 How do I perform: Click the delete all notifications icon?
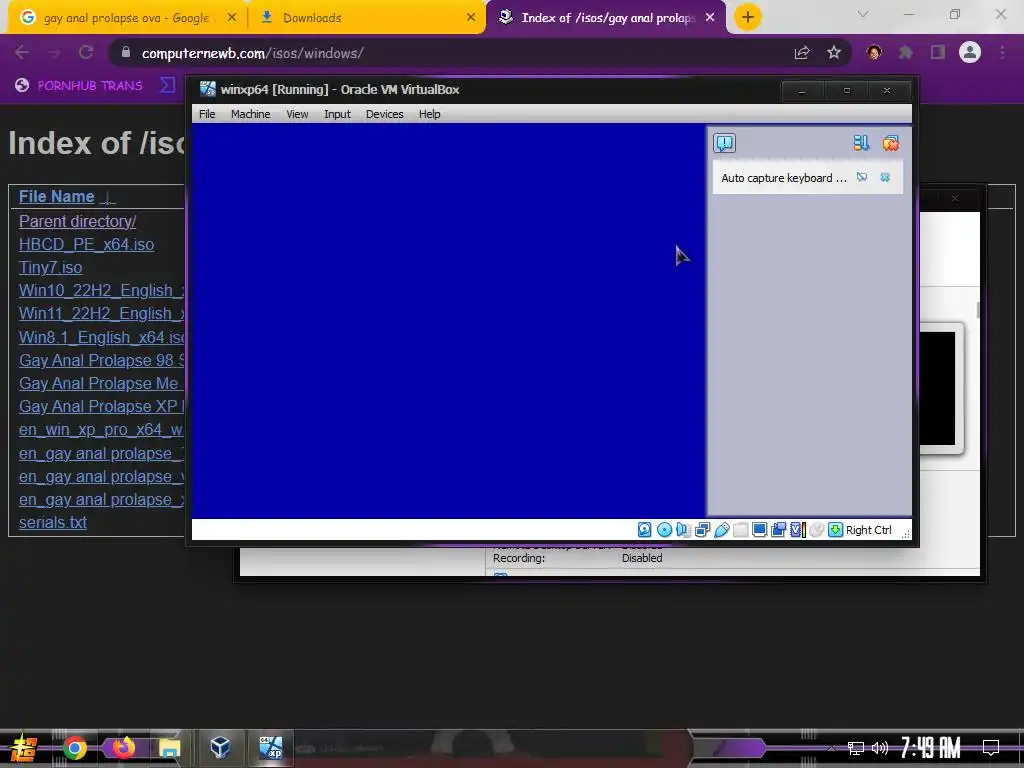(x=891, y=143)
